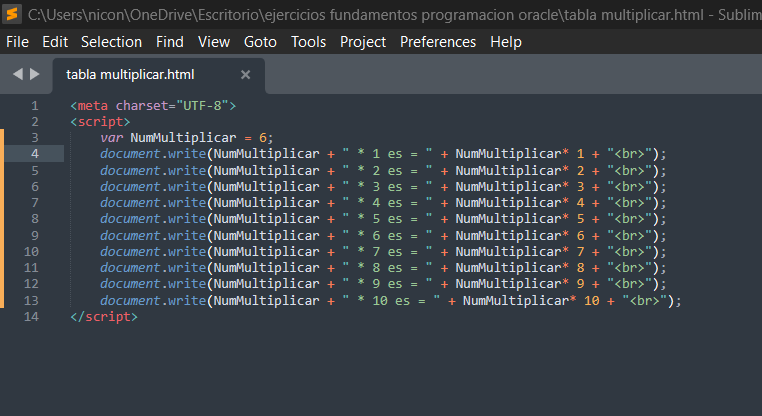This screenshot has width=762, height=416.
Task: Click the file path in title bar
Action: point(365,15)
